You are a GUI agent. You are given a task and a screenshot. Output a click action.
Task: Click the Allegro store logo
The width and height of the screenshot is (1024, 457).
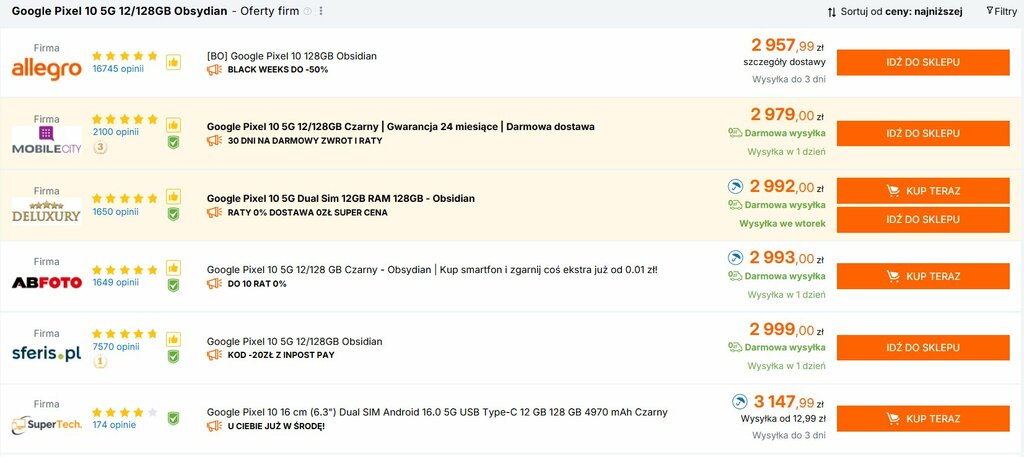tap(46, 69)
